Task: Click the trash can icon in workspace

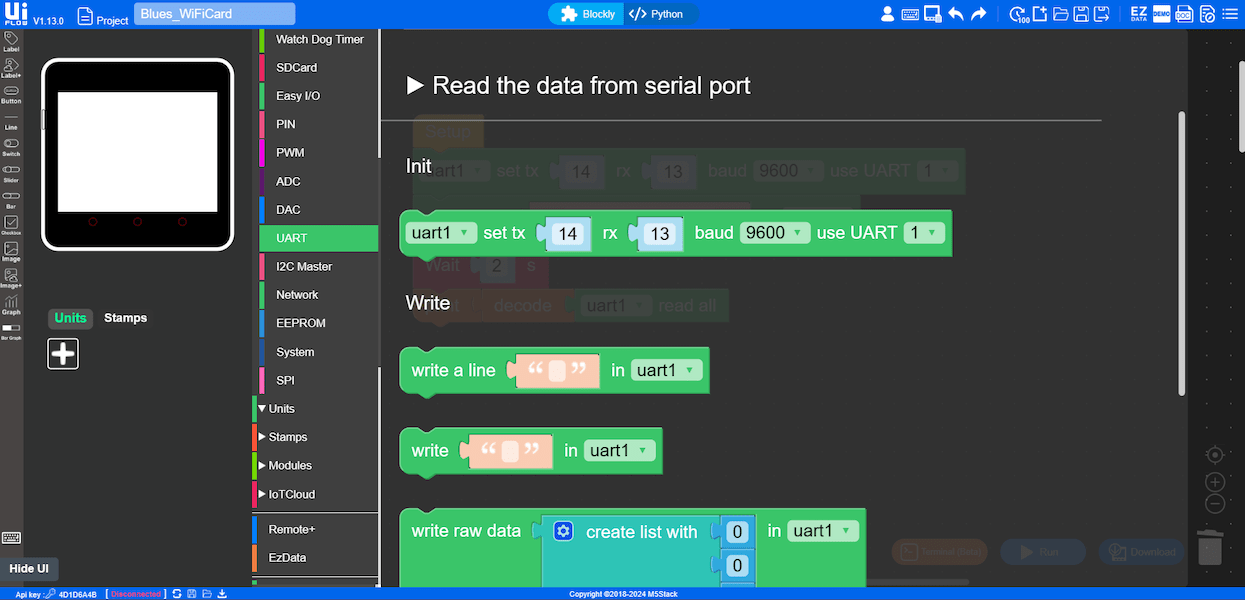Action: pyautogui.click(x=1210, y=548)
